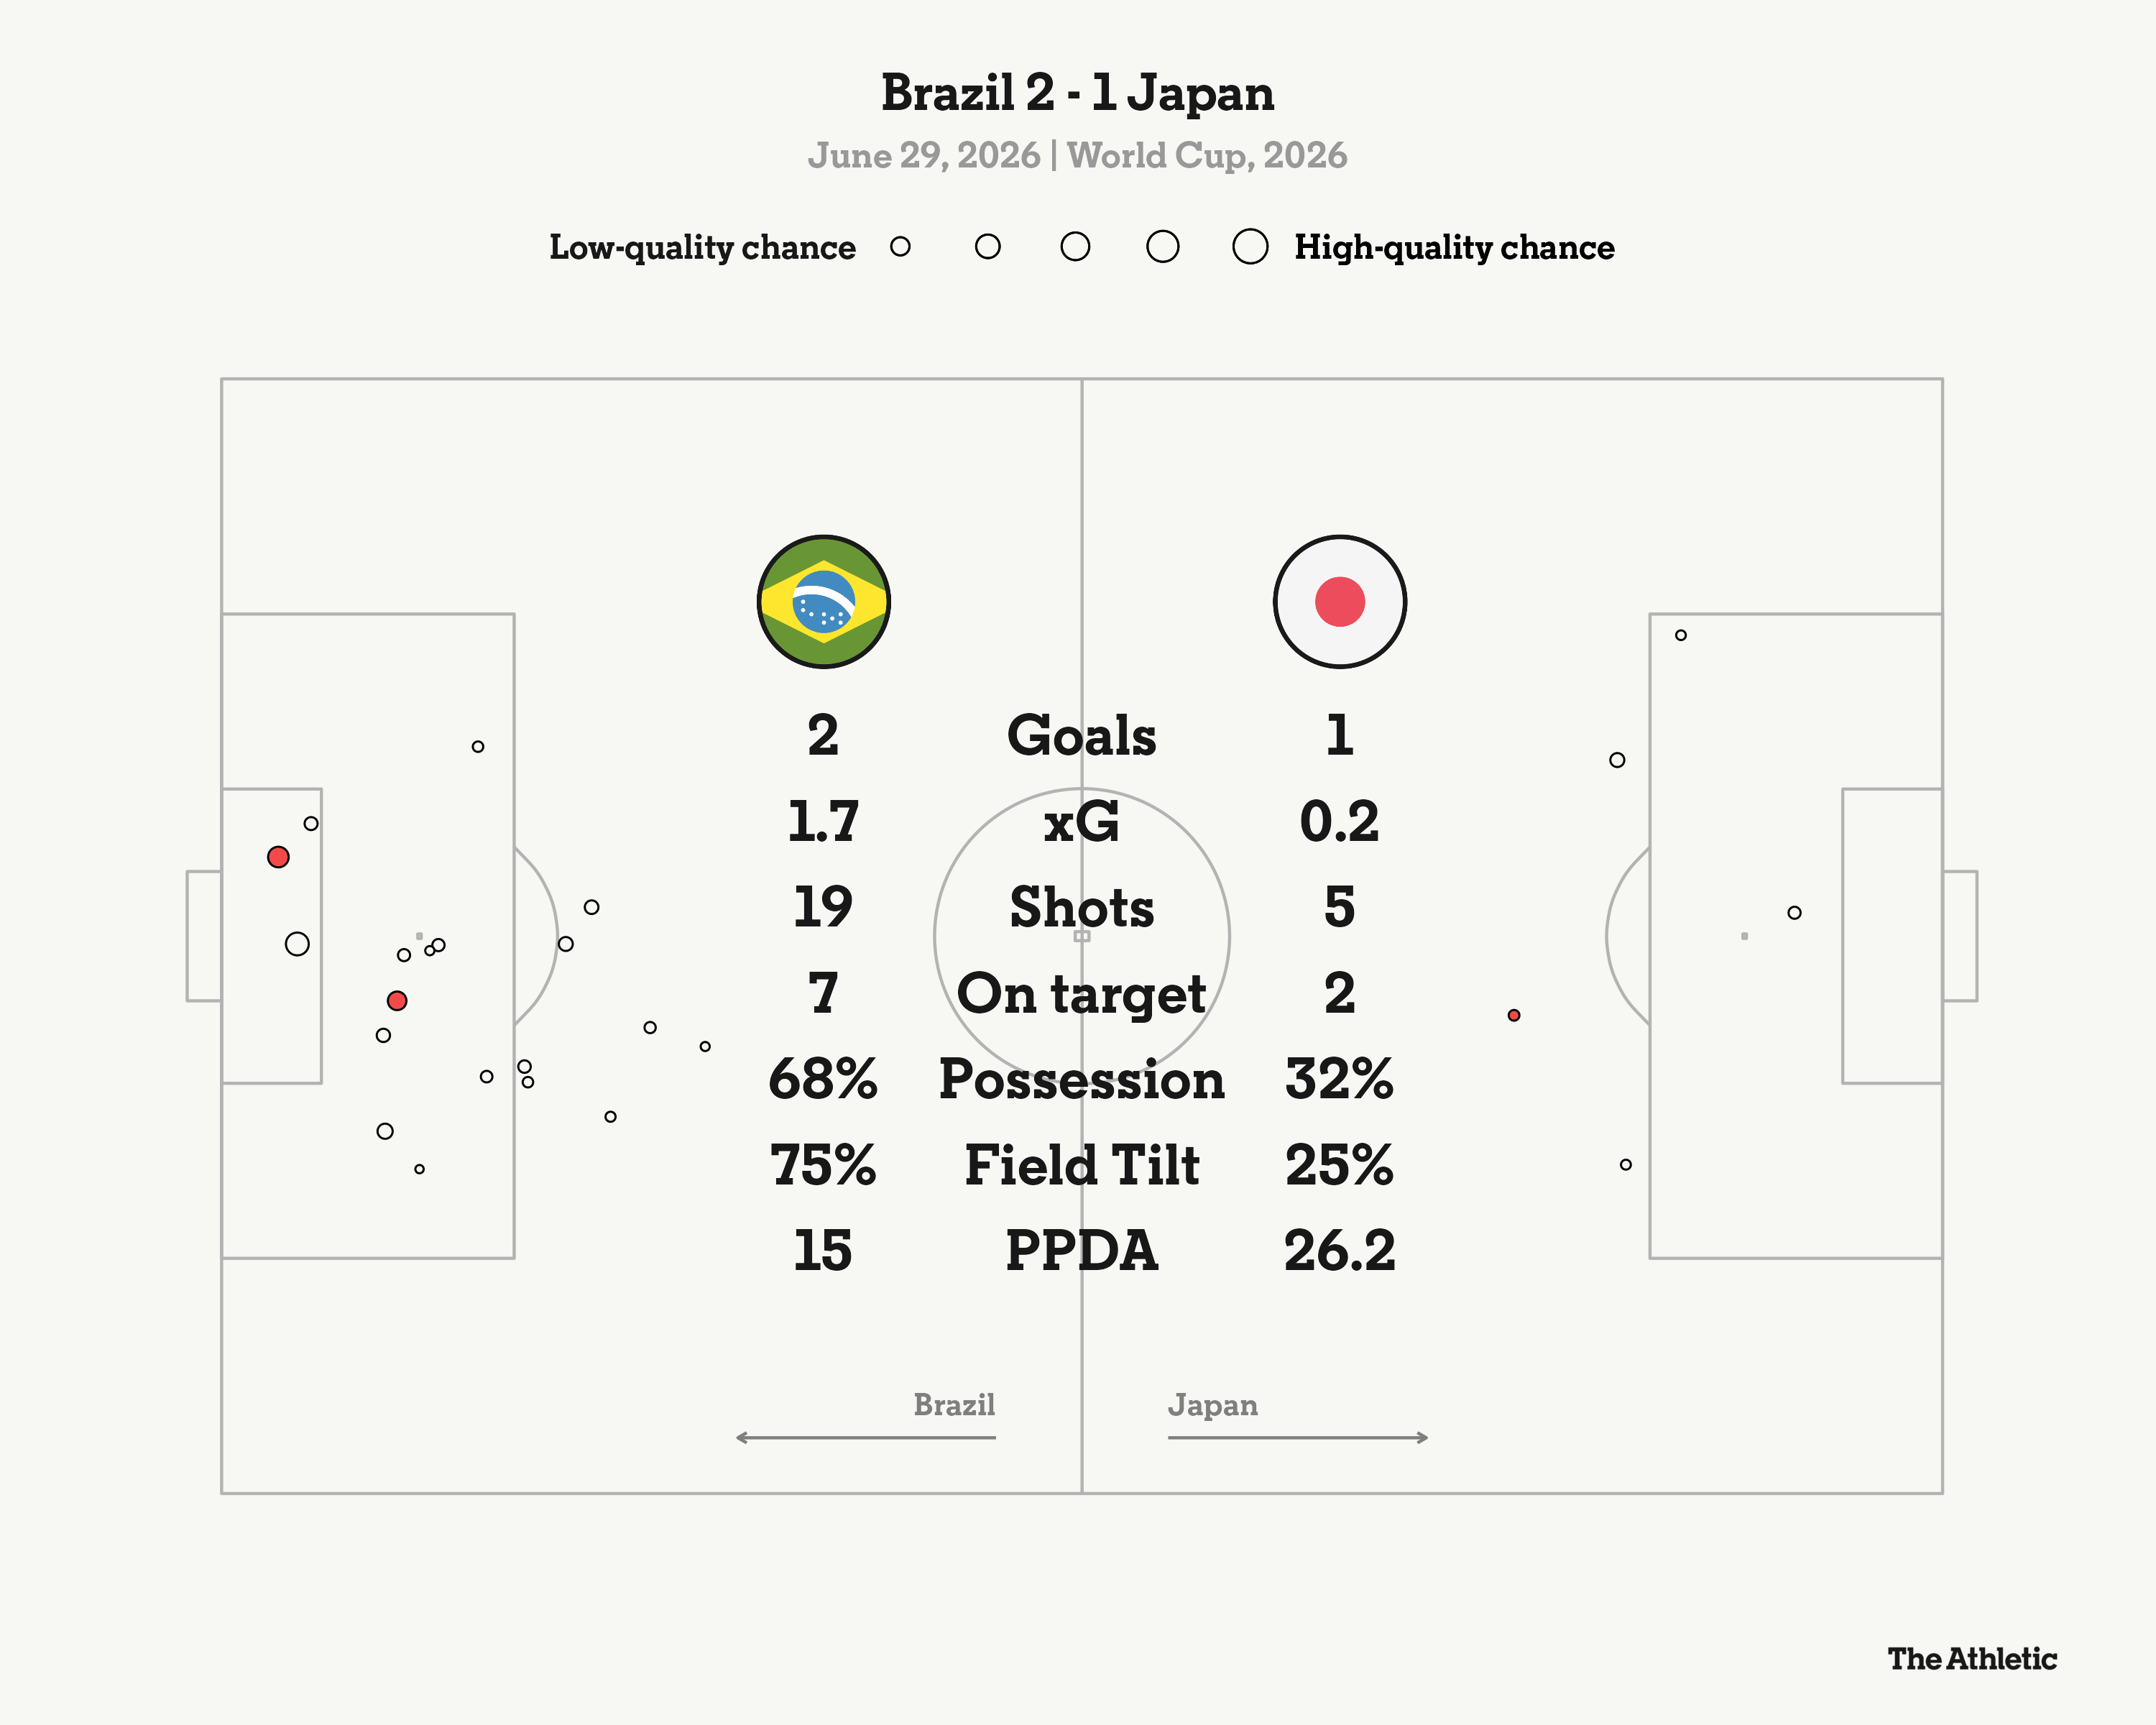This screenshot has width=2156, height=1725.
Task: Click the Japan attack direction arrow
Action: coord(1298,1438)
